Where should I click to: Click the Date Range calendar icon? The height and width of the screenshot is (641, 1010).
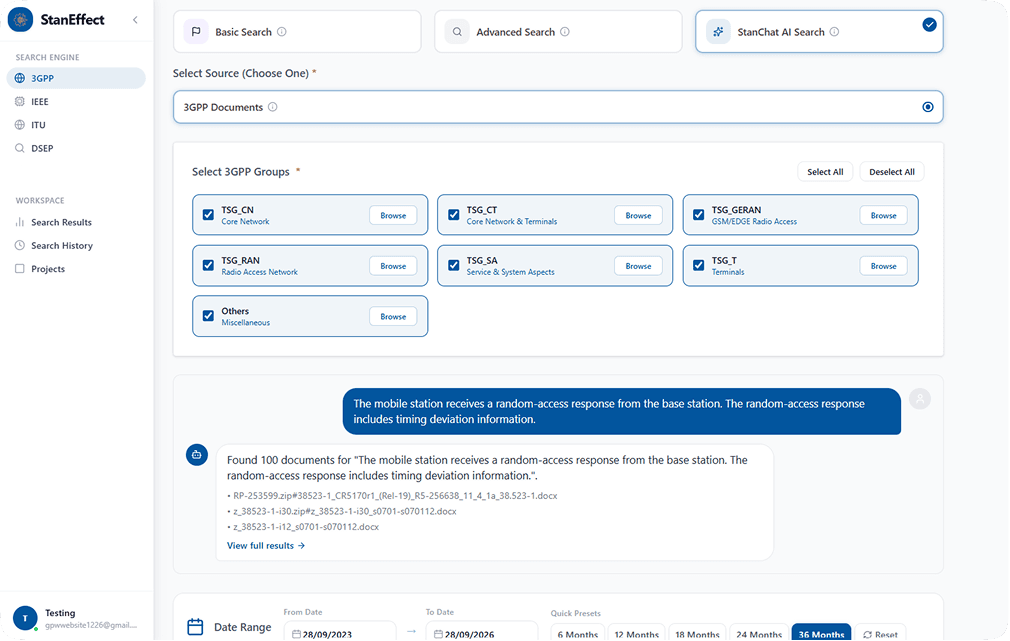pos(195,627)
